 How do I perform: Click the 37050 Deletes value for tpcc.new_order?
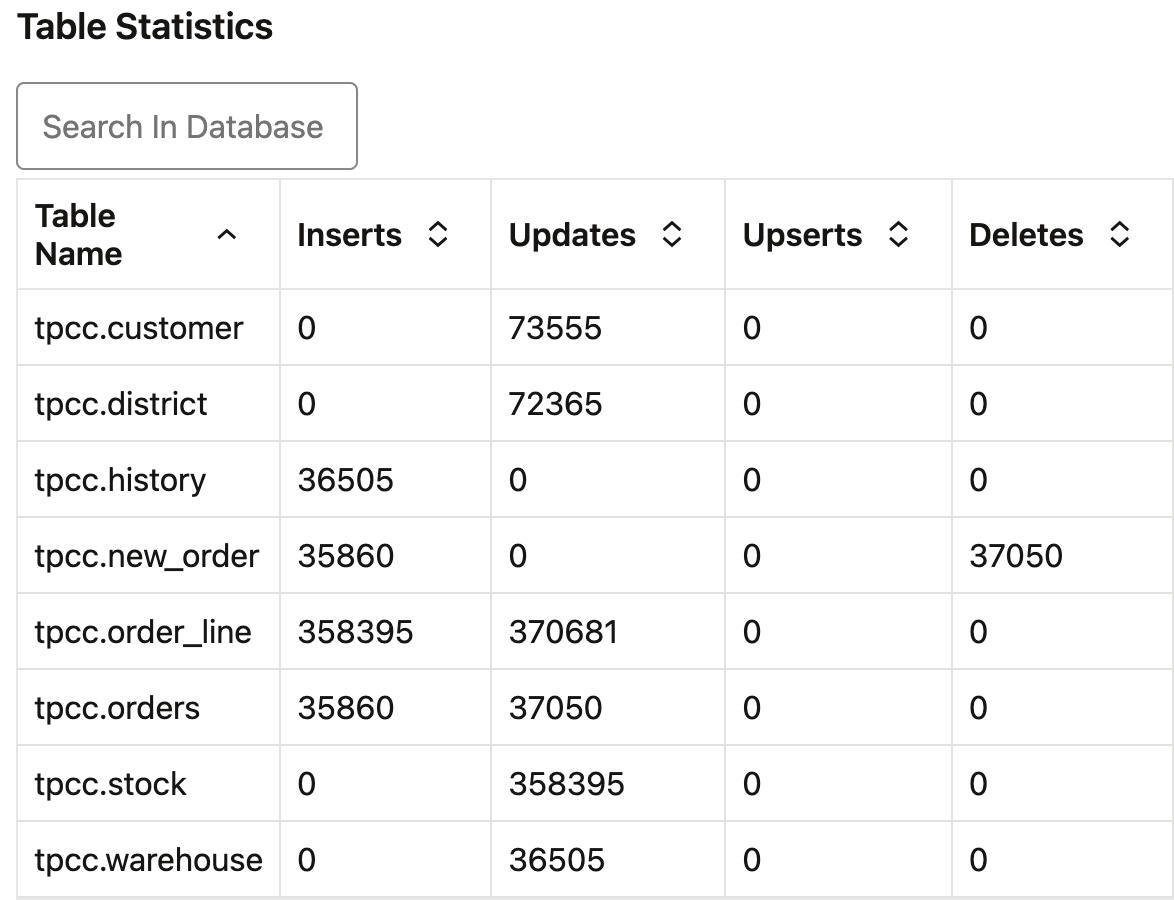point(1015,556)
